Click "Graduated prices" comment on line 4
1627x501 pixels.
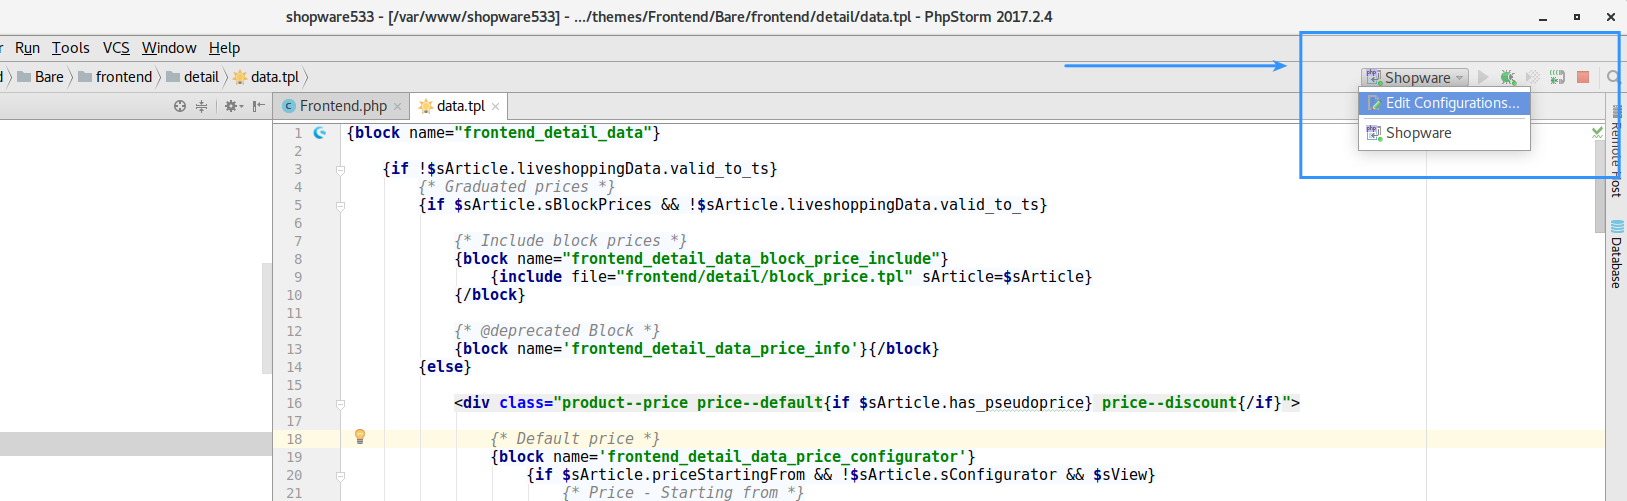pos(516,187)
